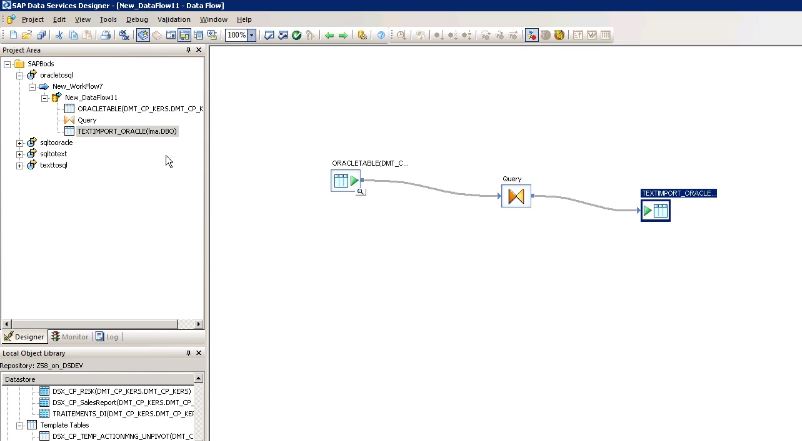Close the Project Area panel
Viewport: 802px width, 441px height.
(199, 50)
